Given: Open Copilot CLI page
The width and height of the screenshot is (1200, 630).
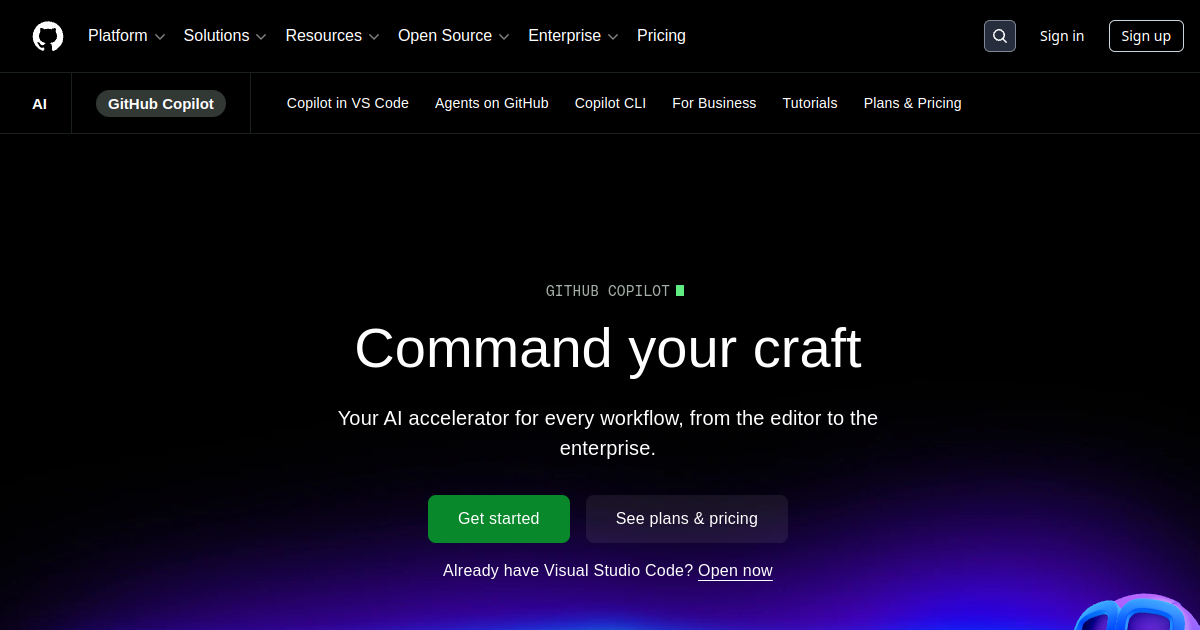Looking at the screenshot, I should (610, 103).
